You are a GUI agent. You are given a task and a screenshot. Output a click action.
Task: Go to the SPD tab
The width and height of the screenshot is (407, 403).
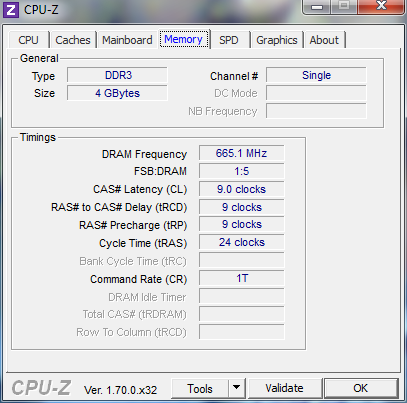coord(229,40)
